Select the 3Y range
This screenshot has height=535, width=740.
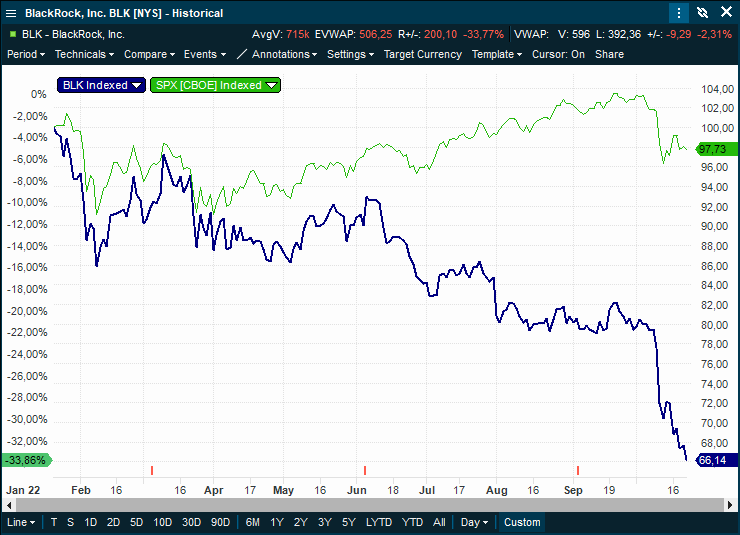(x=325, y=522)
